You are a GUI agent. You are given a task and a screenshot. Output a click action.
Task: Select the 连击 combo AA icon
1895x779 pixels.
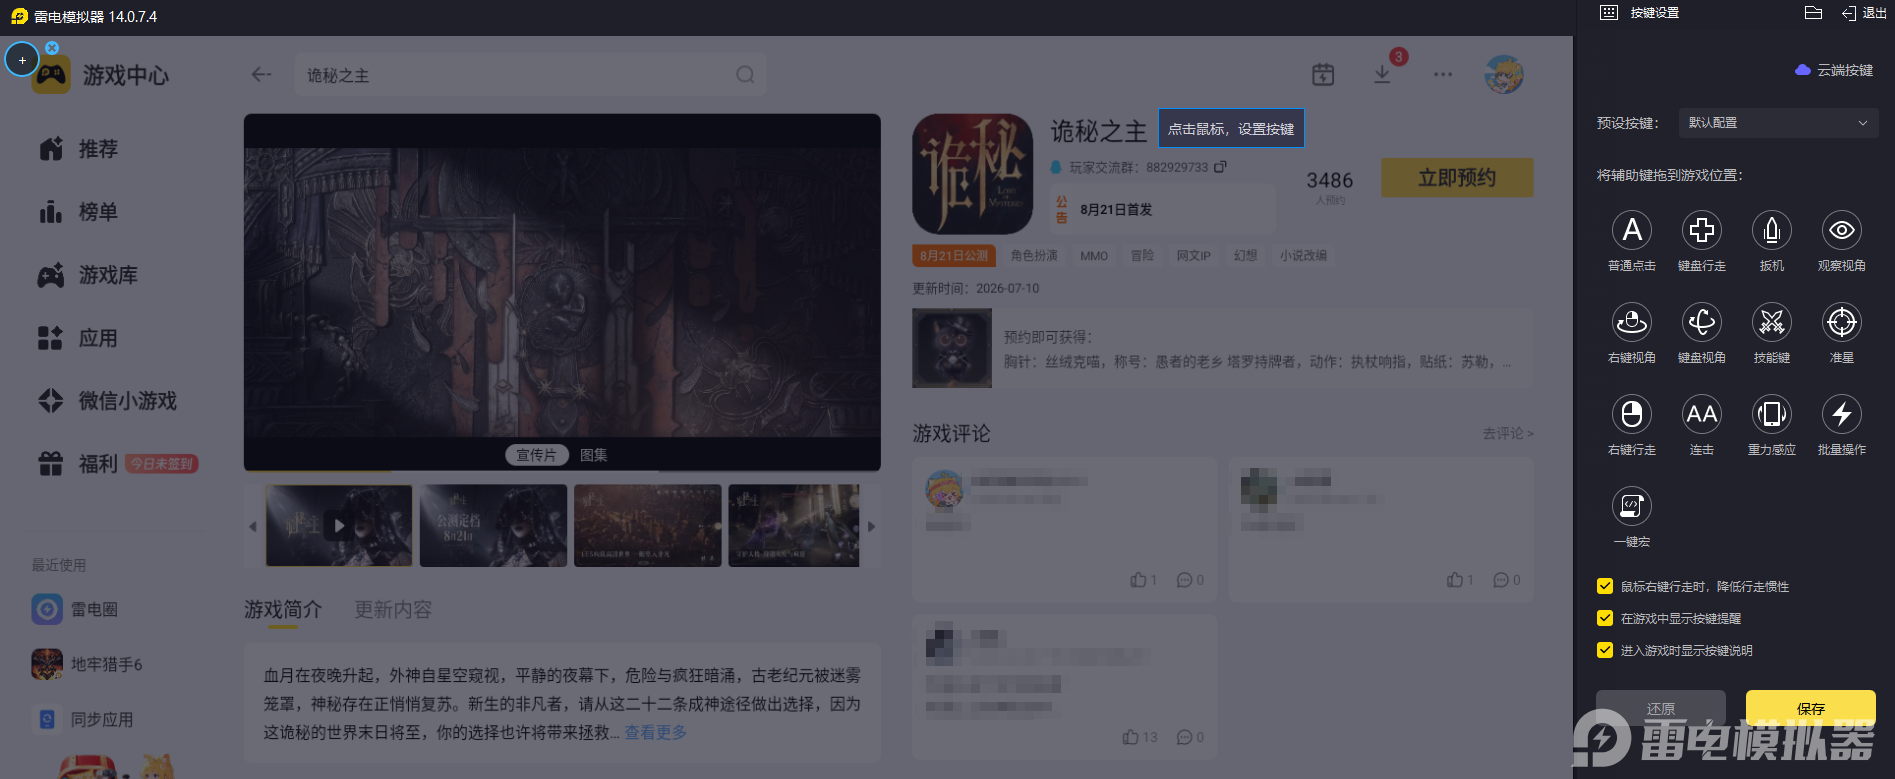[x=1702, y=414]
